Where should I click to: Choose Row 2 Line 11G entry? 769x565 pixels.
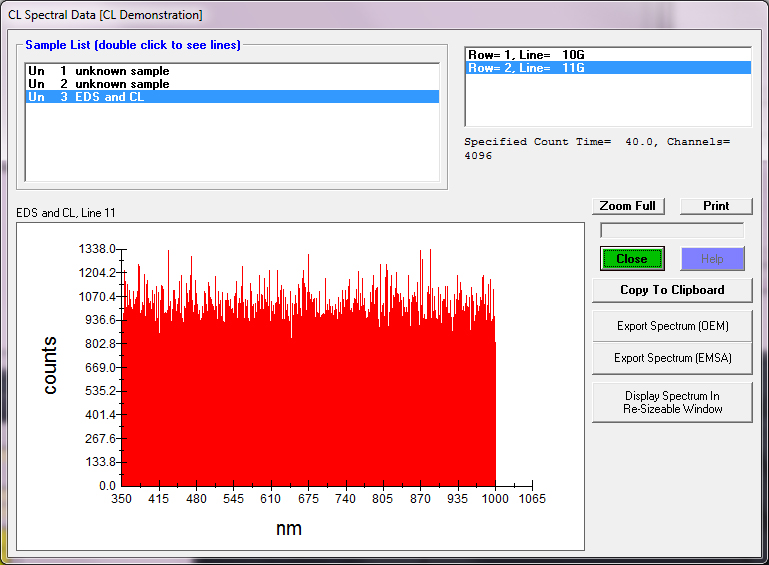pyautogui.click(x=527, y=67)
